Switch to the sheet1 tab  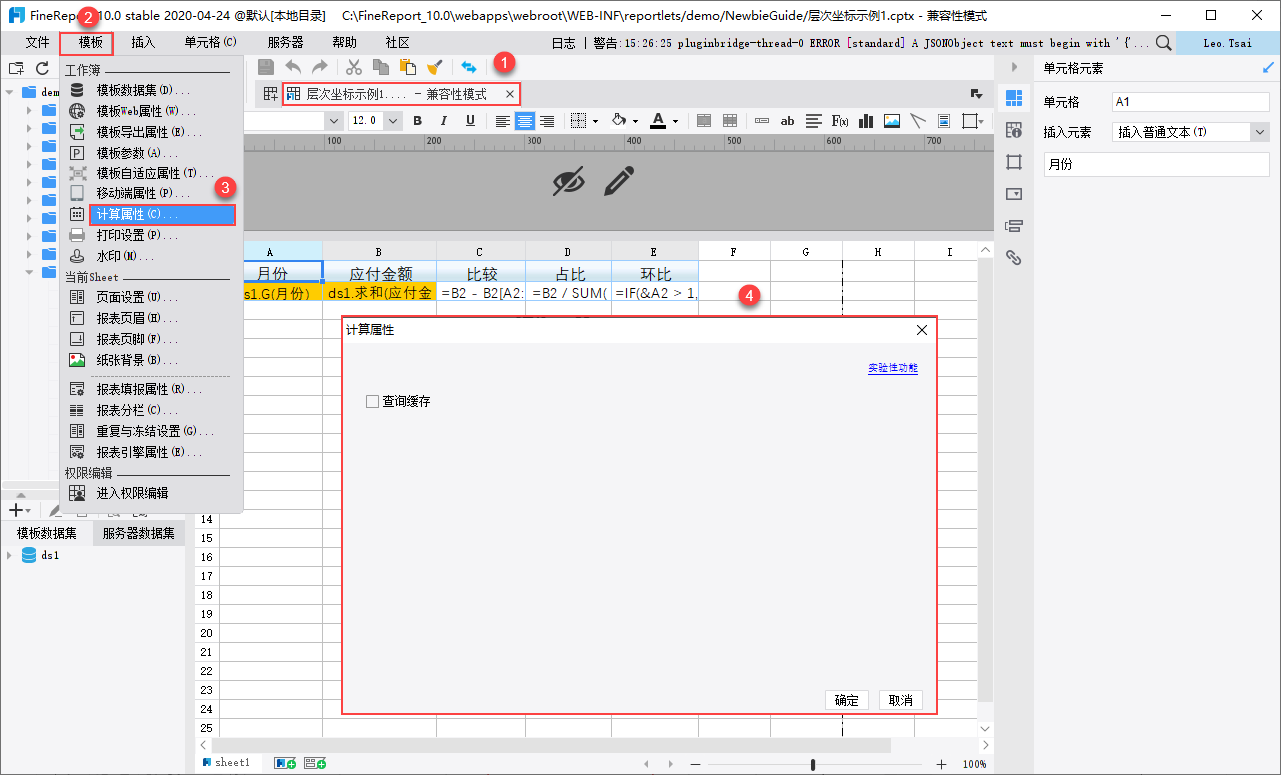(x=227, y=763)
